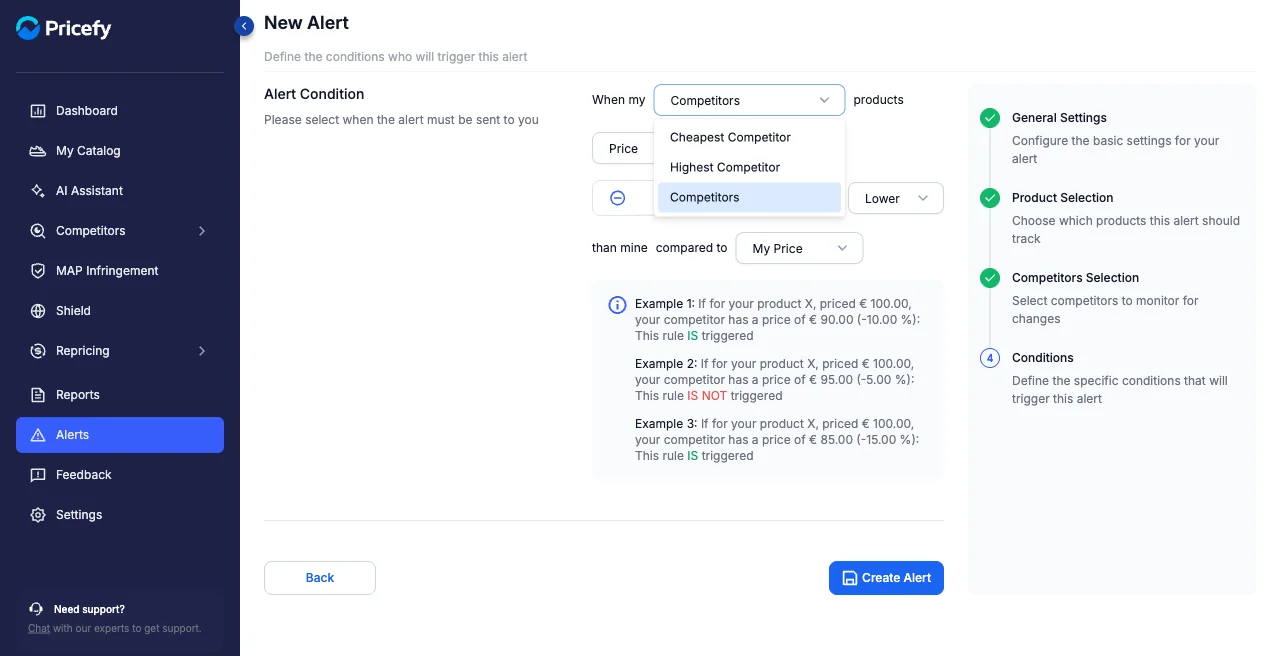This screenshot has height=656, width=1280.
Task: Collapse the sidebar with arrow button
Action: pyautogui.click(x=244, y=26)
